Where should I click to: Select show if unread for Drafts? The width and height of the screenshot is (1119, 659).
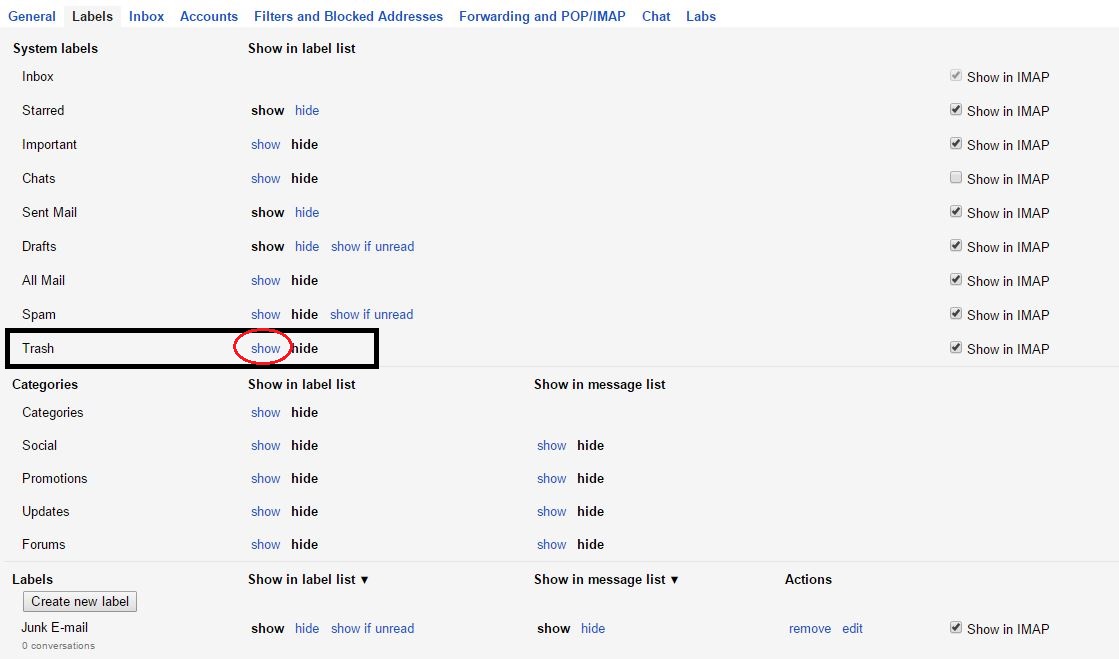372,246
